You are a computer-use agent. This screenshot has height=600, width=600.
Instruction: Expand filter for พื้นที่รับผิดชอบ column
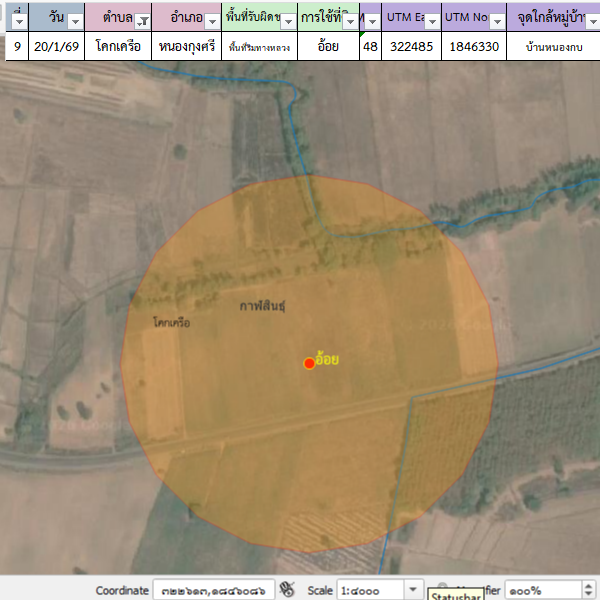pyautogui.click(x=288, y=21)
